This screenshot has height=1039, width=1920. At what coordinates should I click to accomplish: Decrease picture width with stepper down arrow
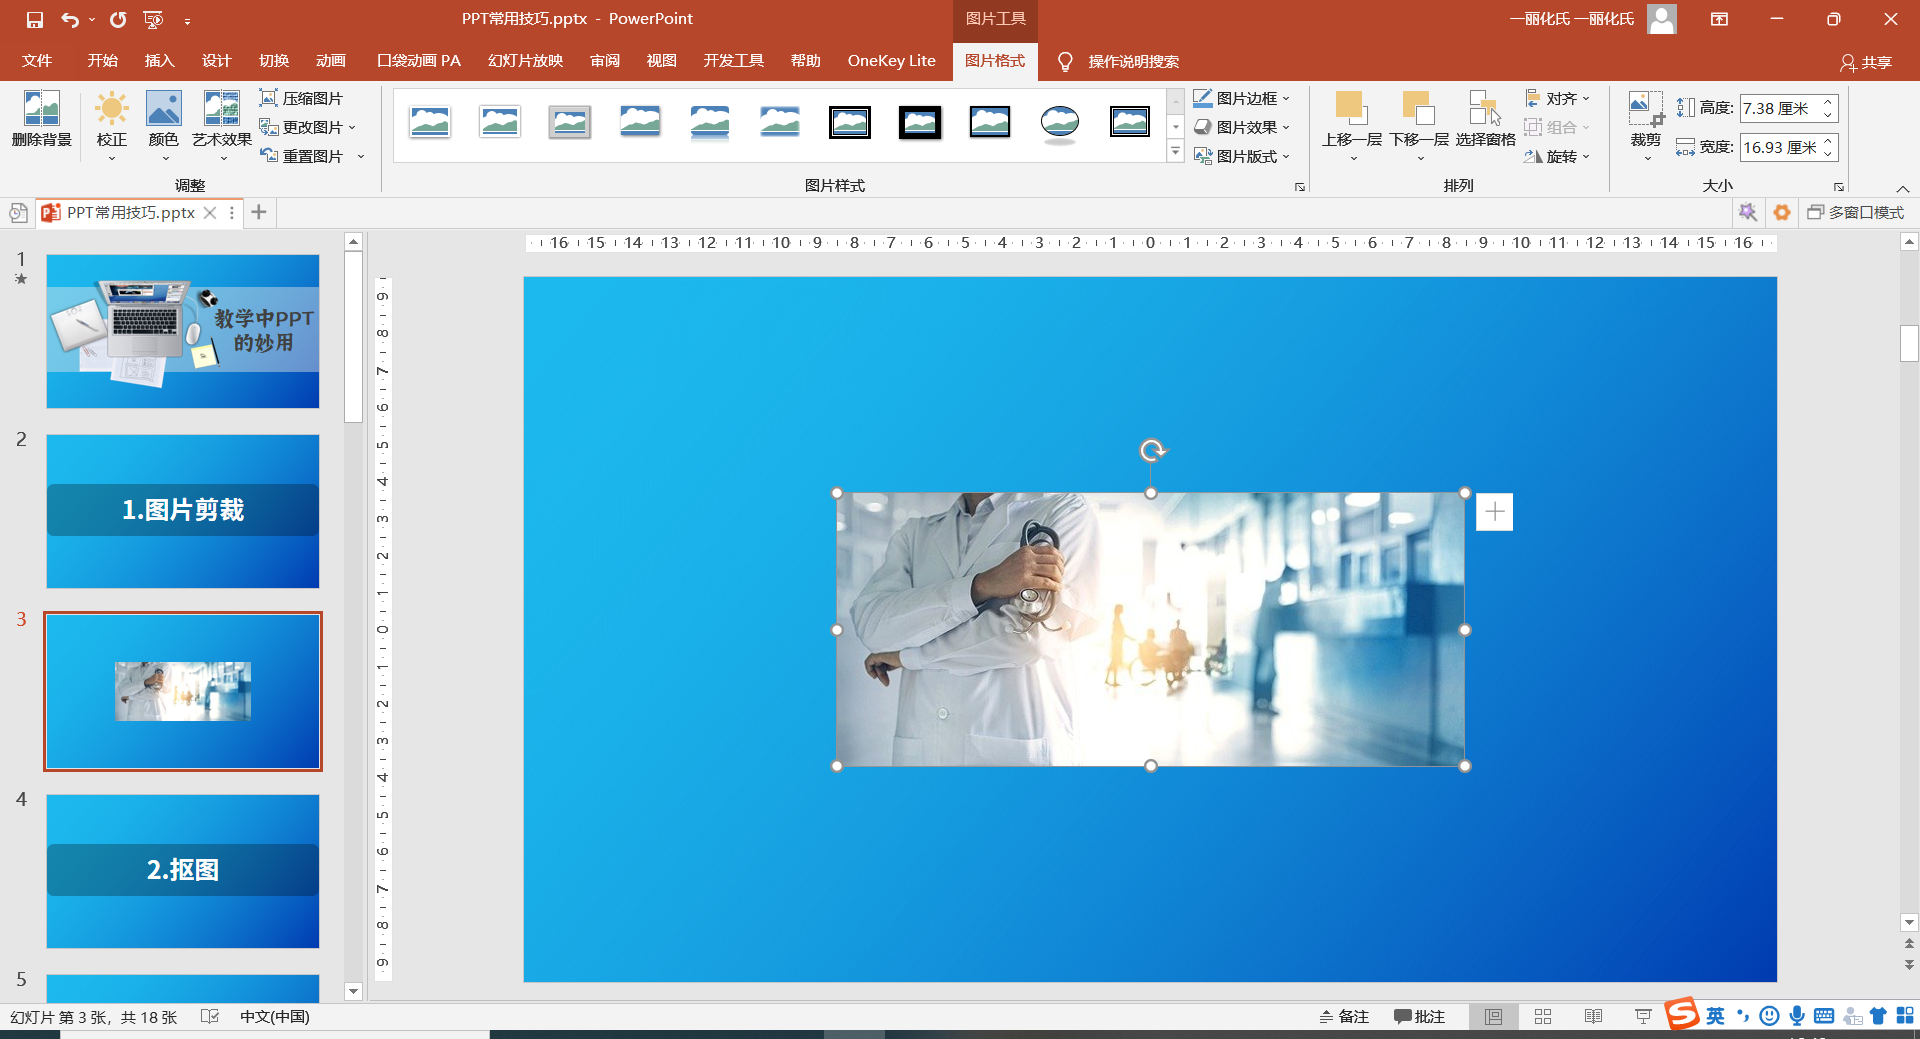coord(1828,154)
